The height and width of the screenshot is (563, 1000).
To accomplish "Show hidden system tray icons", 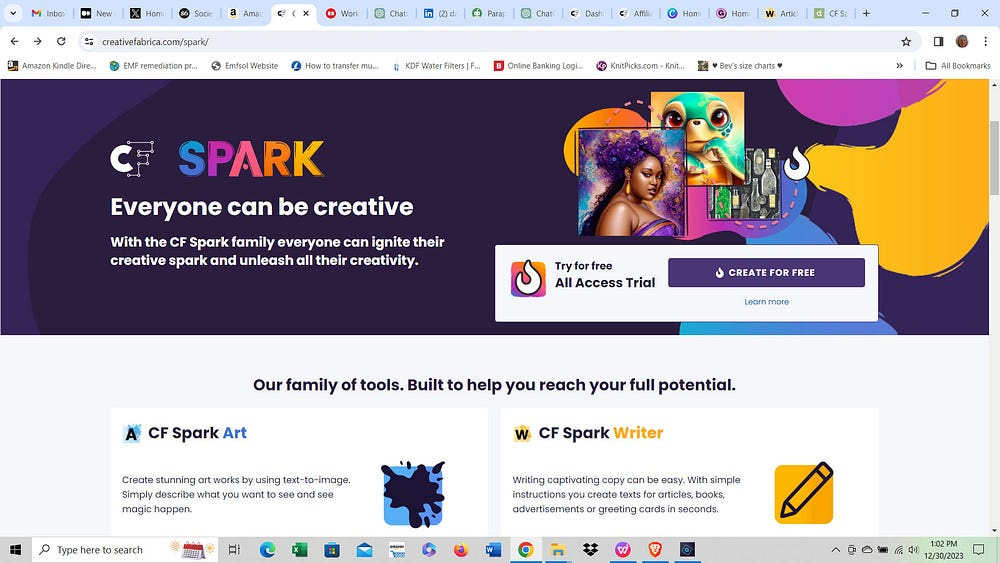I will click(x=835, y=550).
